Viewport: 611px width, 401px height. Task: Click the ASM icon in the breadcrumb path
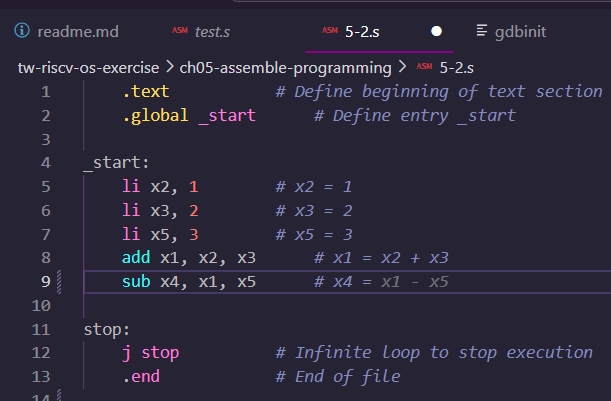(x=423, y=67)
